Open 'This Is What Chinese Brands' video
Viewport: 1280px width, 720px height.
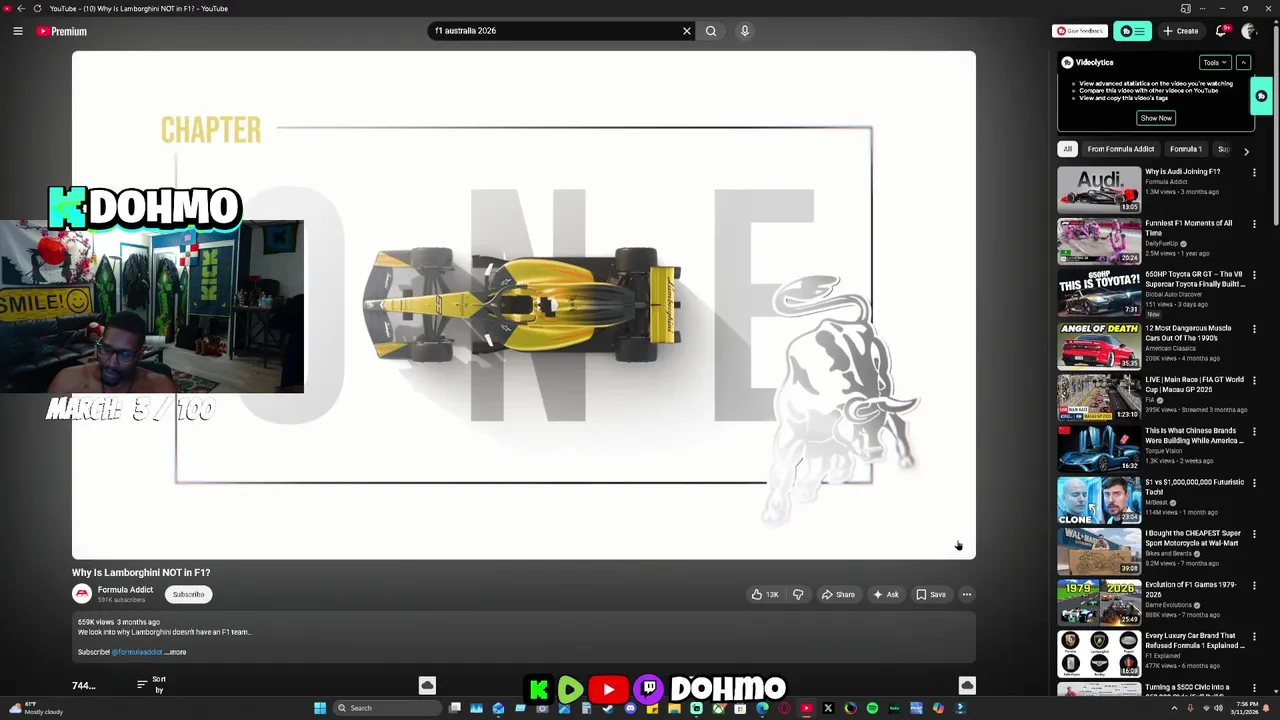pyautogui.click(x=1099, y=447)
